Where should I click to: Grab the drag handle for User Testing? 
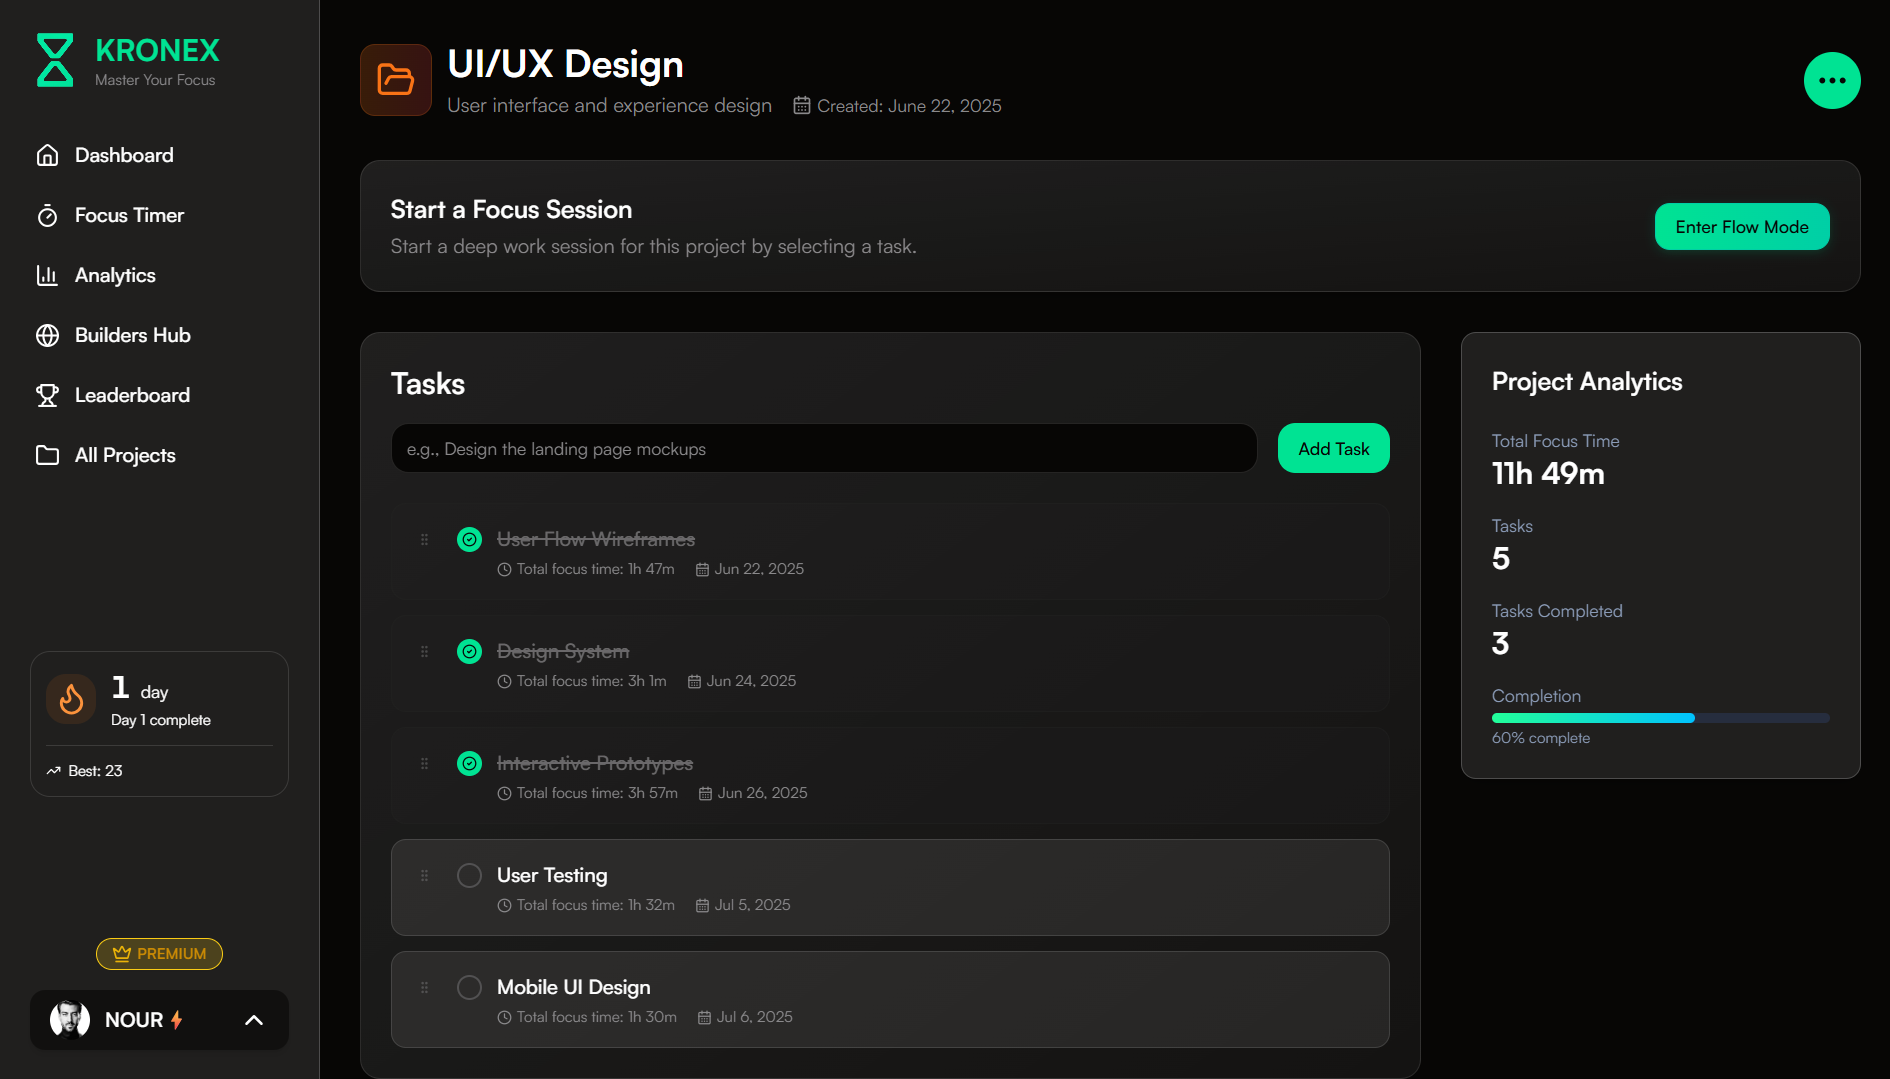click(x=425, y=876)
